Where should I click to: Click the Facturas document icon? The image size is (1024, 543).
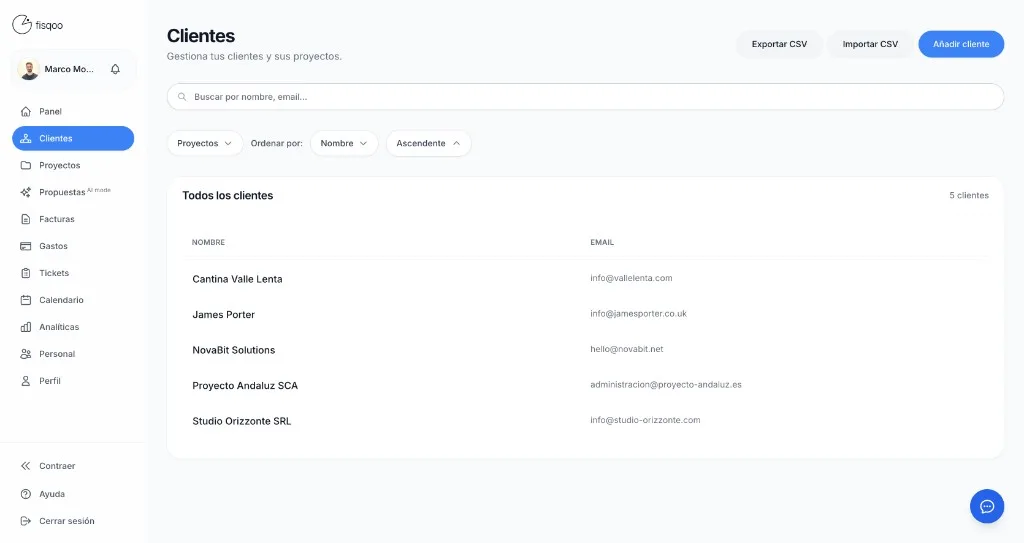(x=25, y=219)
